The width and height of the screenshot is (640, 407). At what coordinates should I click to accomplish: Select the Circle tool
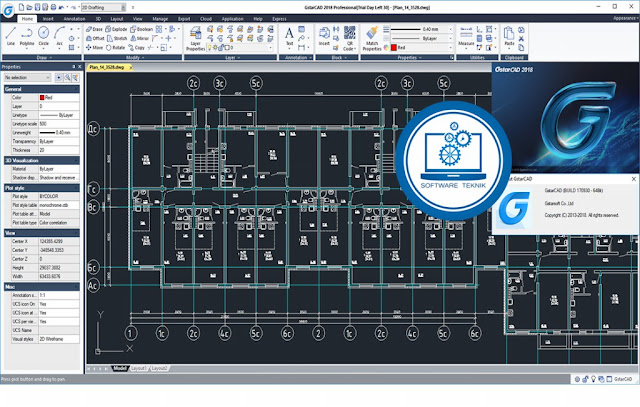coord(43,36)
